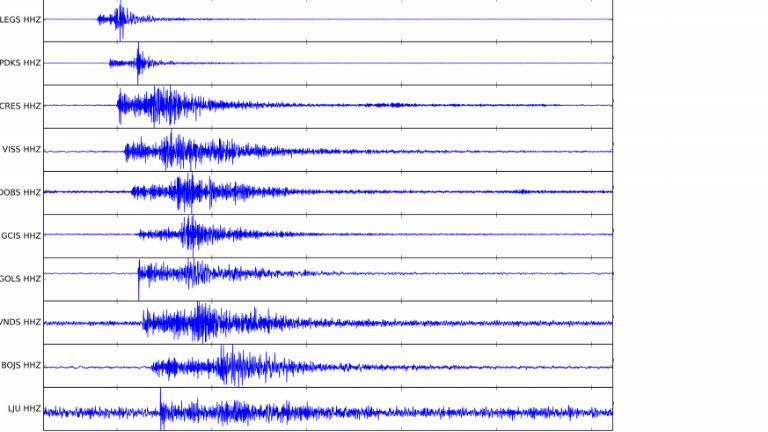The image size is (768, 432).
Task: Pick the signal onset on CRES trace
Action: (118, 104)
